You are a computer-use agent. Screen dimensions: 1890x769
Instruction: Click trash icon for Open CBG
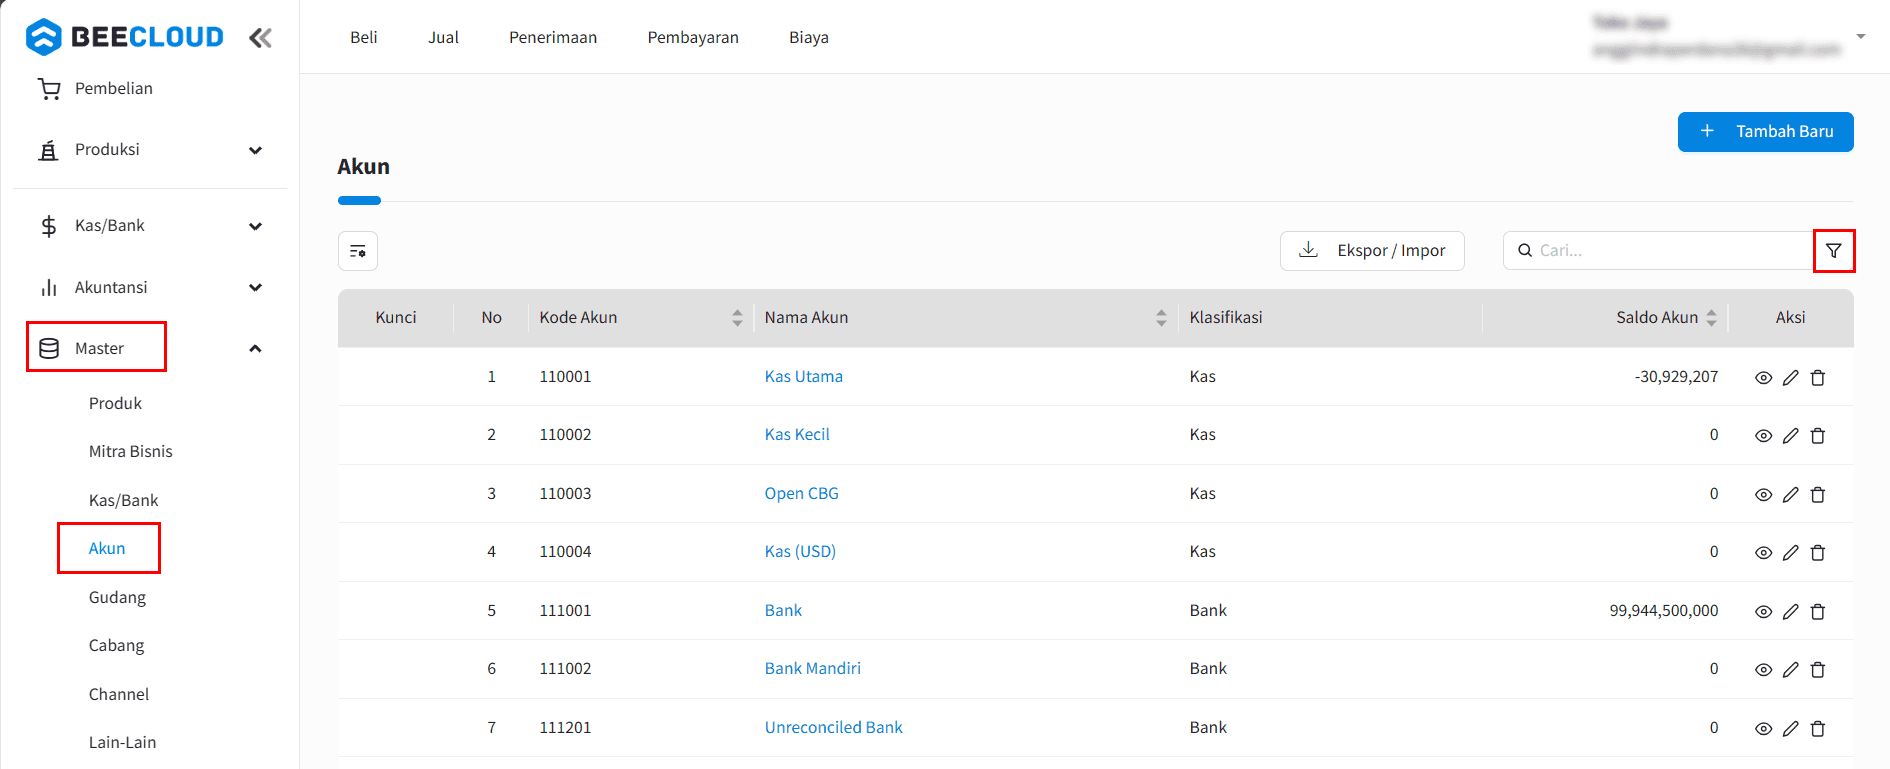coord(1818,495)
